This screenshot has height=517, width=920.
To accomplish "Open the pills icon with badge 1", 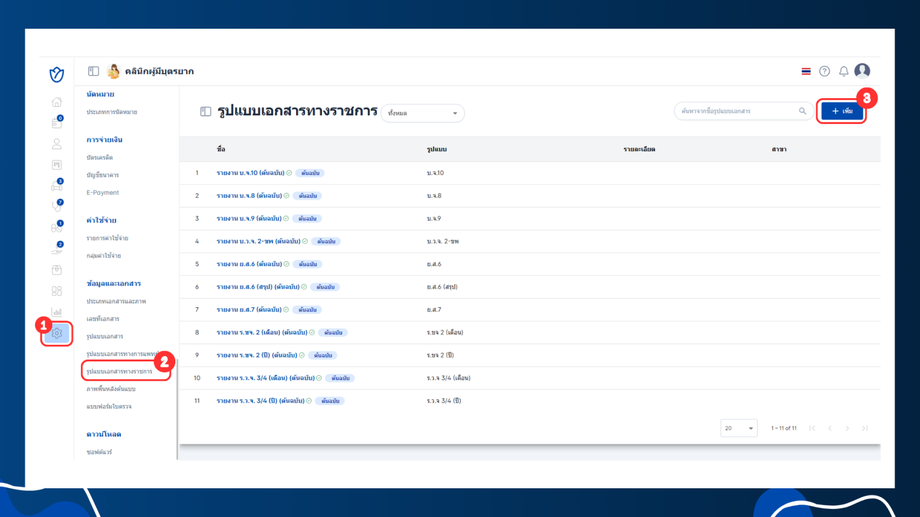I will (x=57, y=227).
